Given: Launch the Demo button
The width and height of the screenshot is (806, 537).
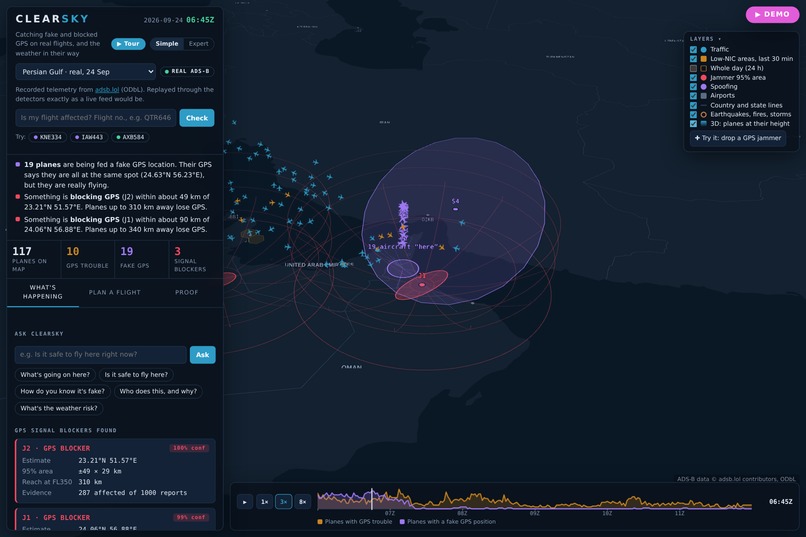Looking at the screenshot, I should (x=772, y=14).
